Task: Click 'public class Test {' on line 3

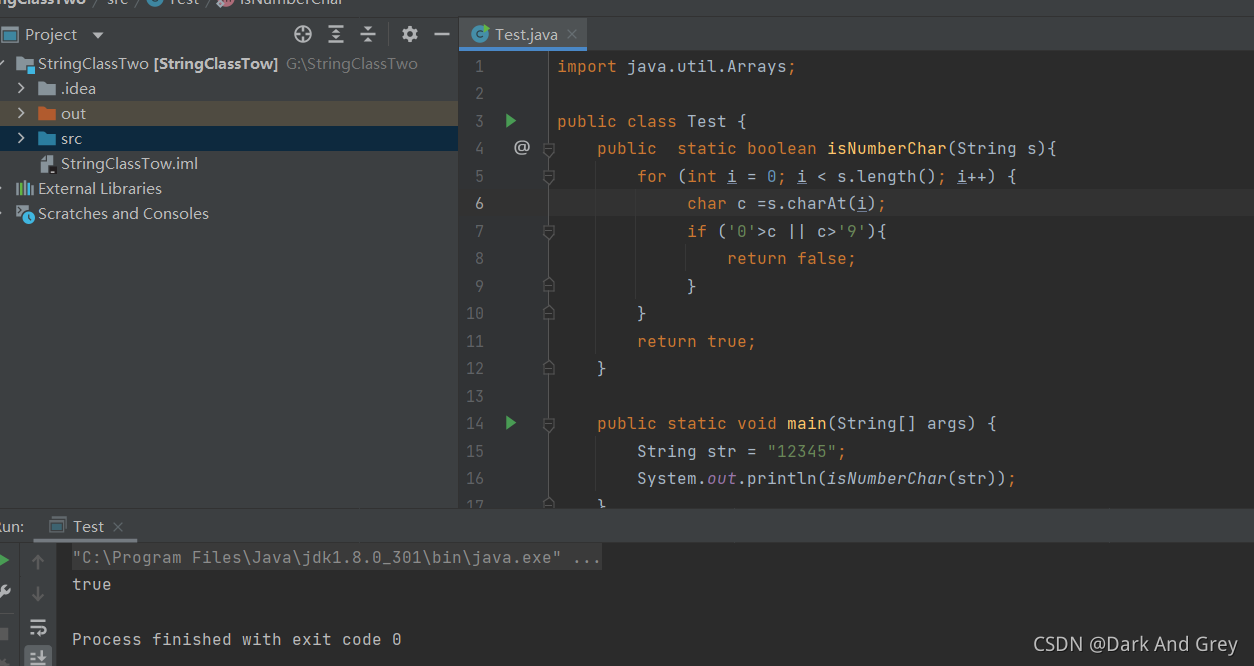Action: 652,121
